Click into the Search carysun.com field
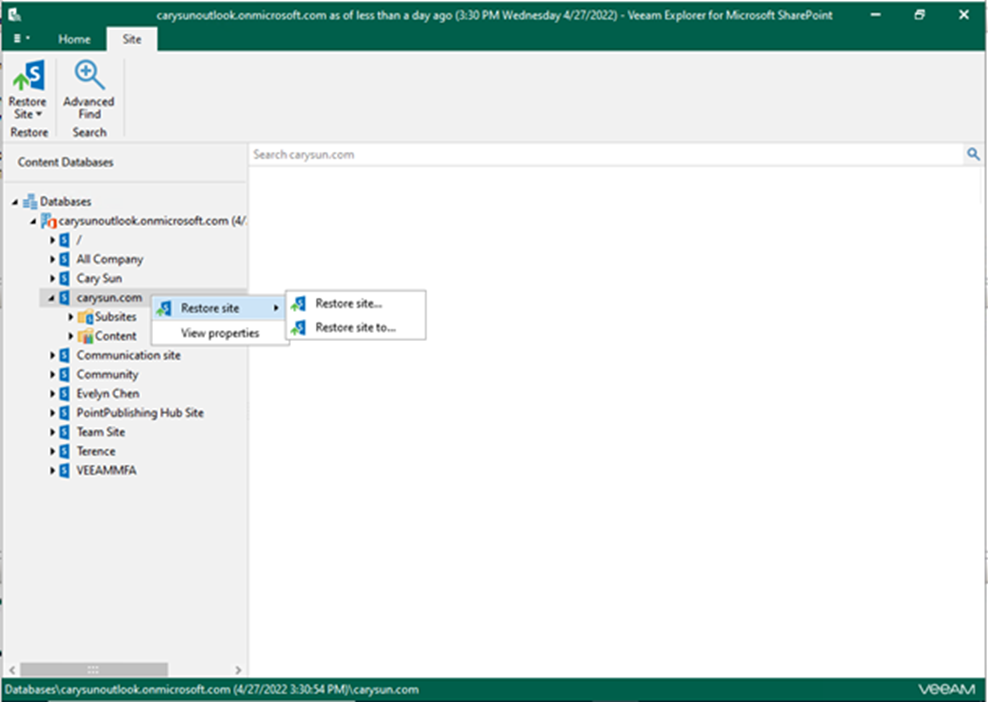 click(606, 154)
